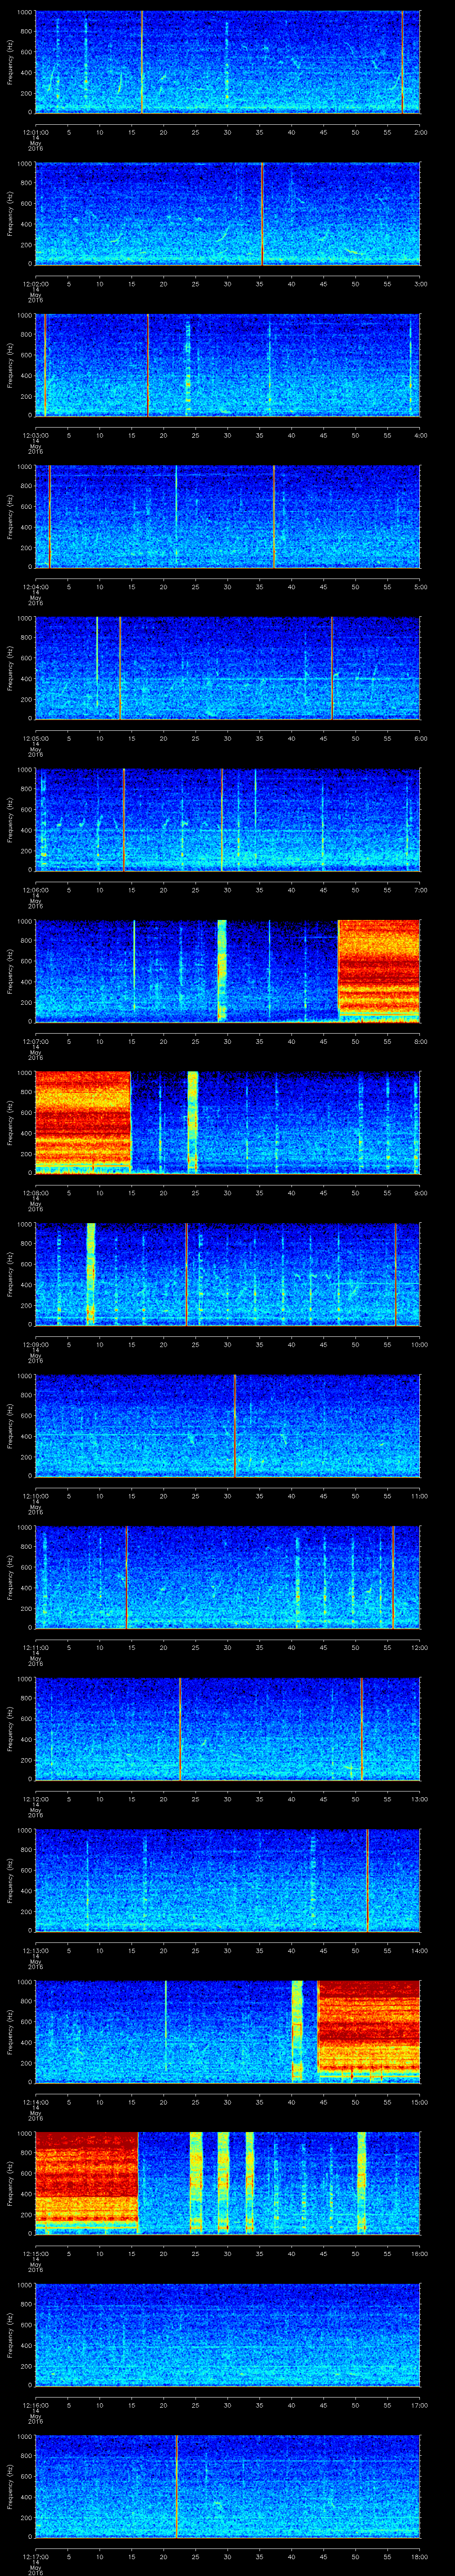Click green burst near 29 s in 12:07 panel
The width and height of the screenshot is (455, 2576).
(222, 970)
